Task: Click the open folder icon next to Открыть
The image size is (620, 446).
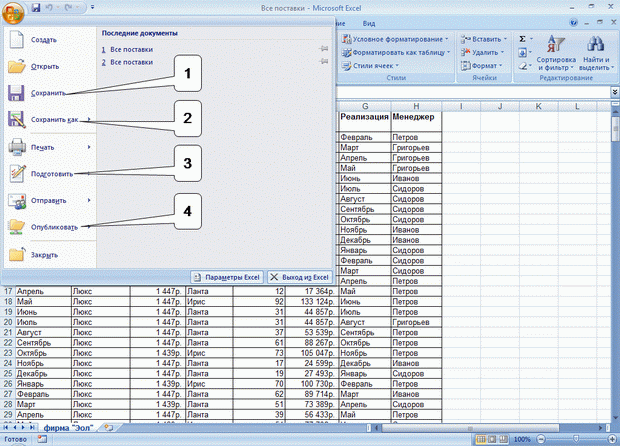Action: coord(17,66)
